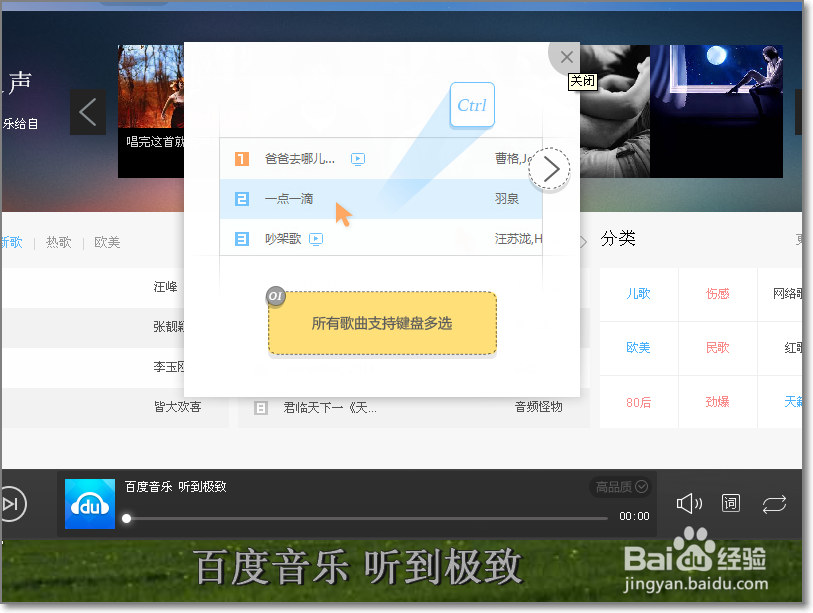
Task: Switch to the 欧美 tab in song list
Action: (107, 242)
